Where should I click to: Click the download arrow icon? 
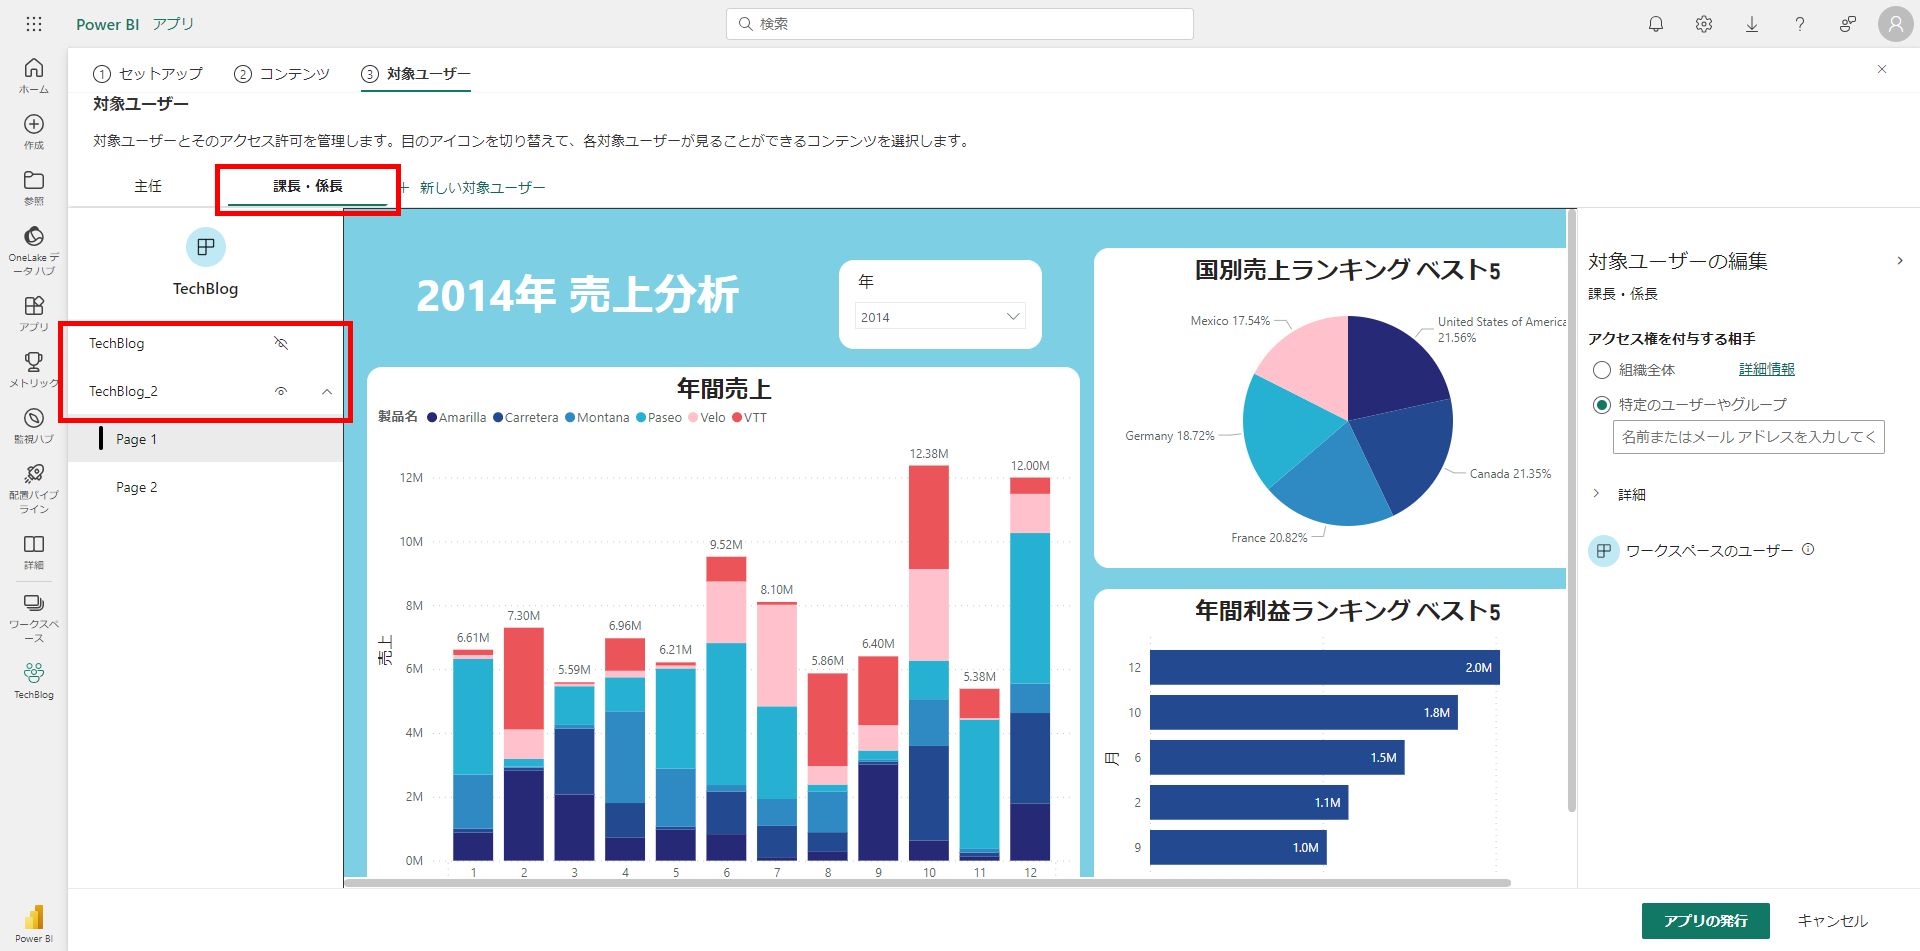[1752, 24]
